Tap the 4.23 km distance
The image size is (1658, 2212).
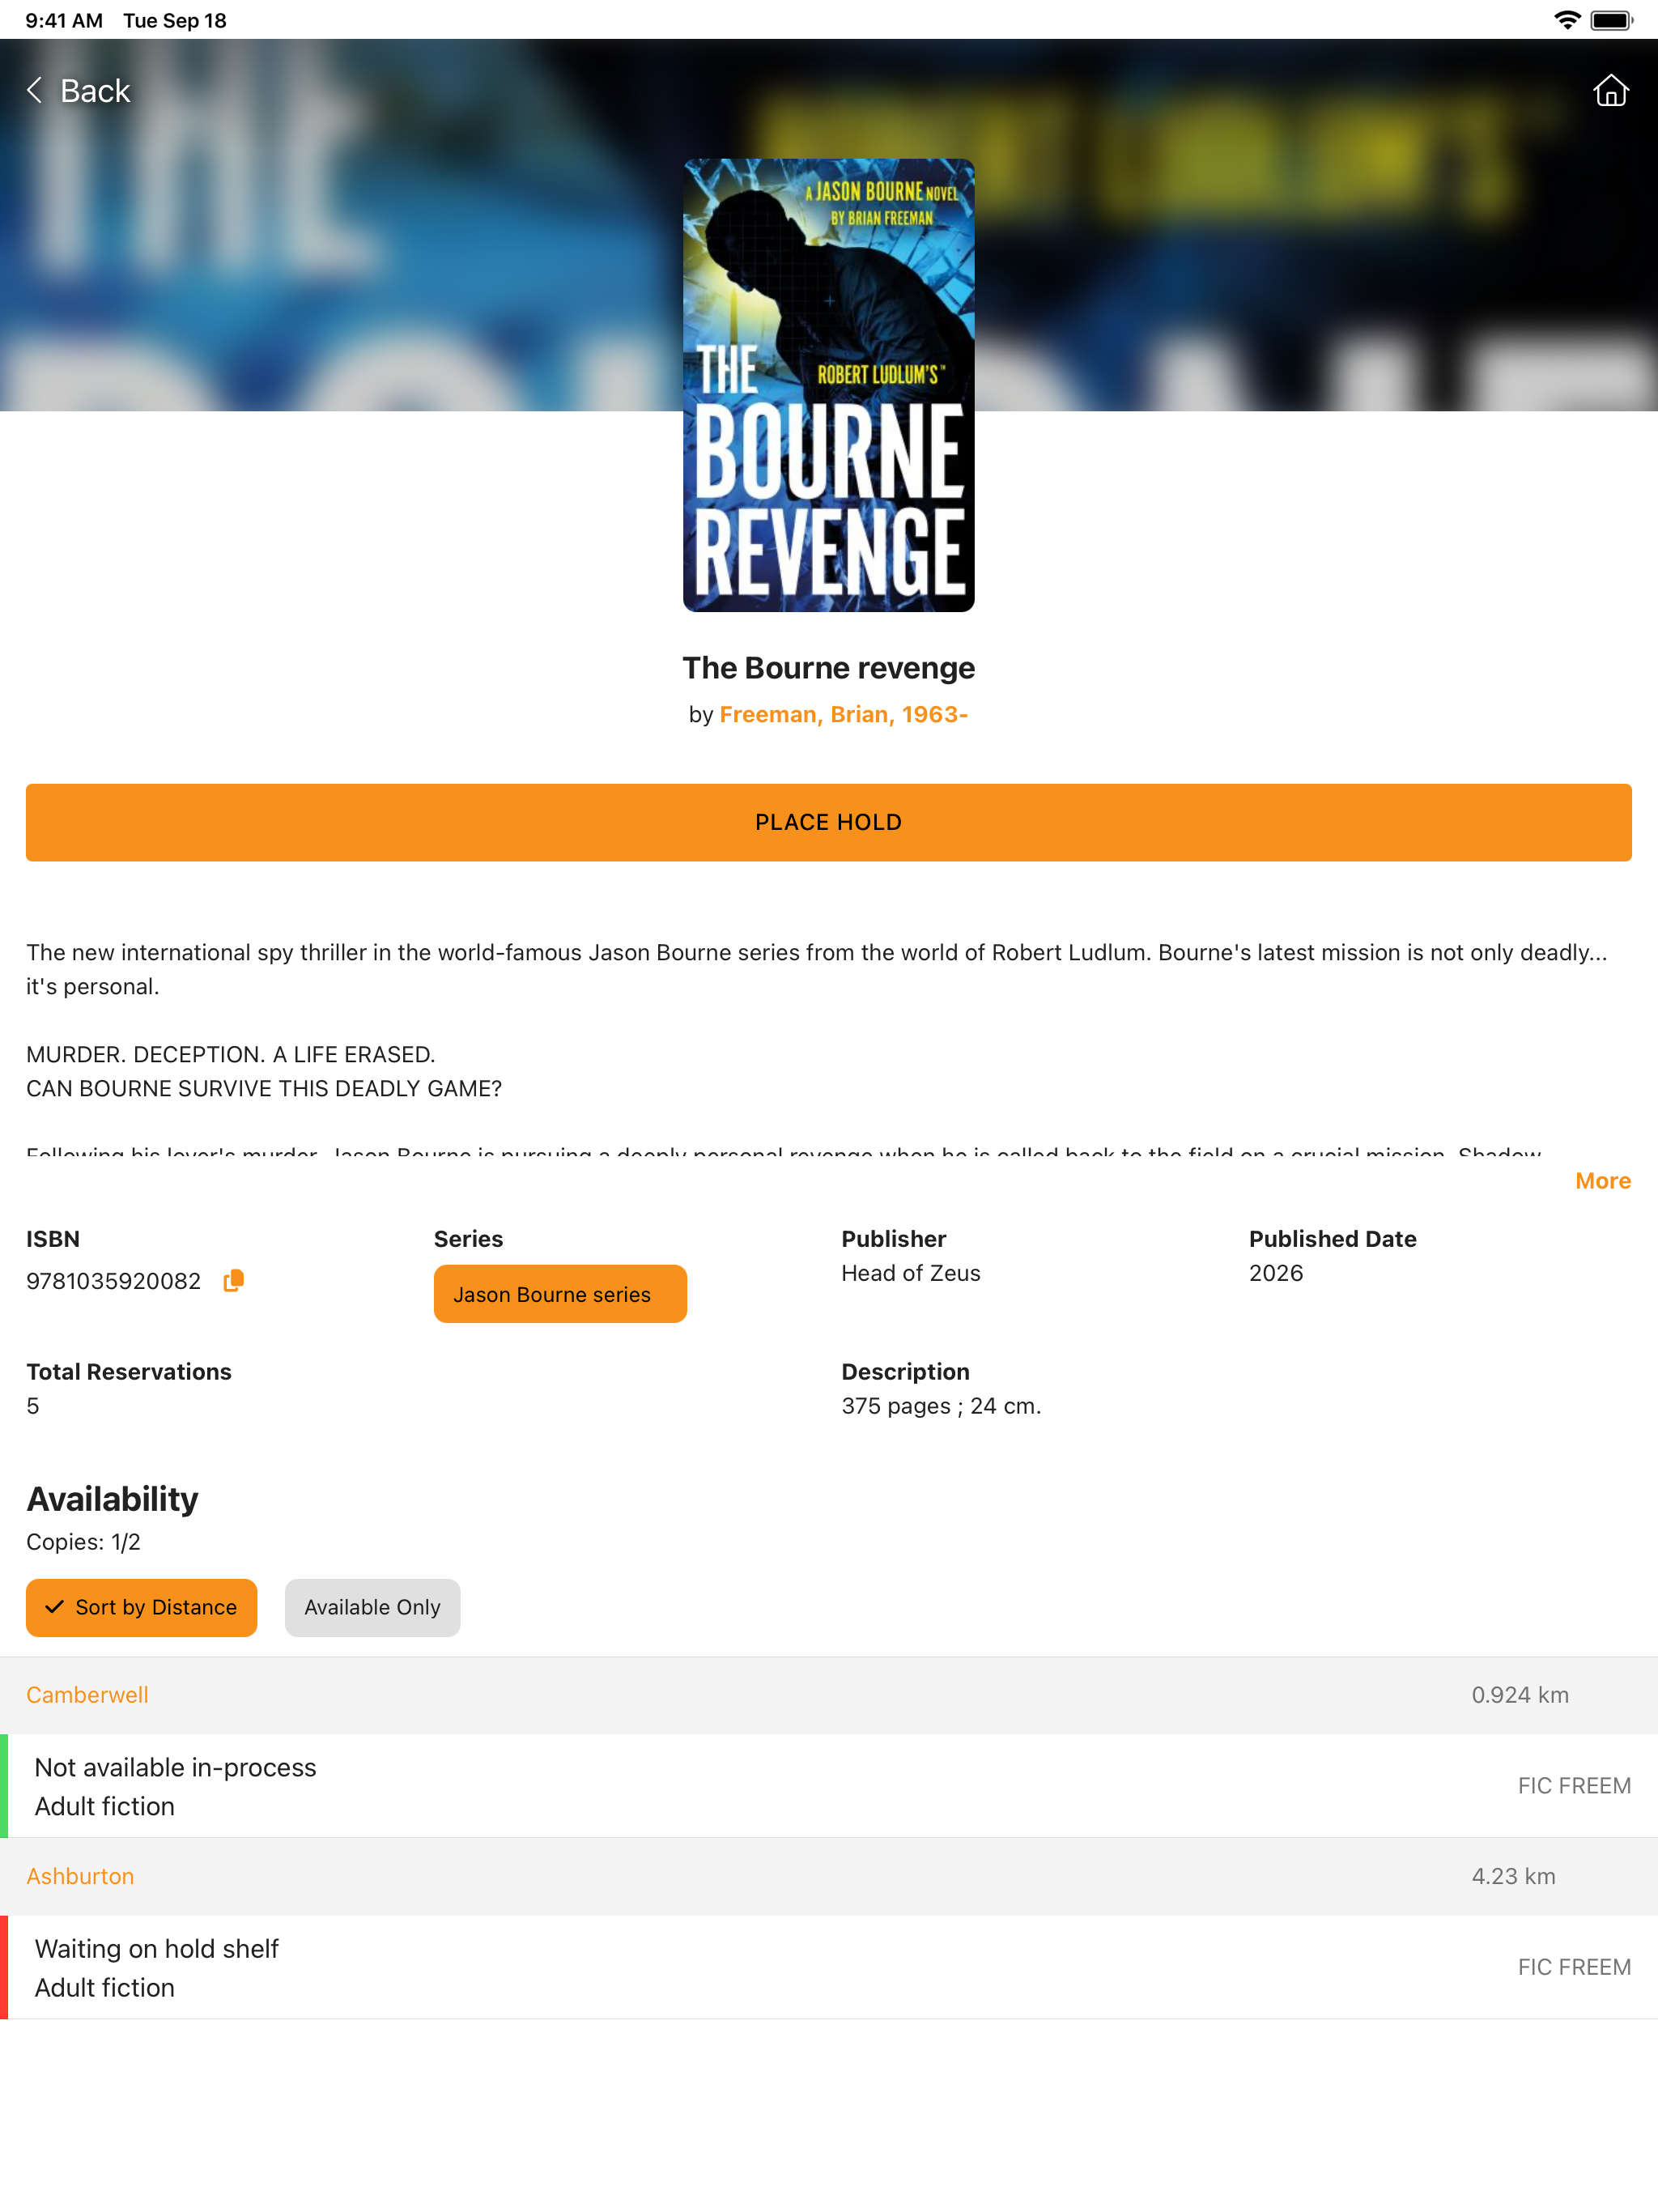tap(1513, 1876)
